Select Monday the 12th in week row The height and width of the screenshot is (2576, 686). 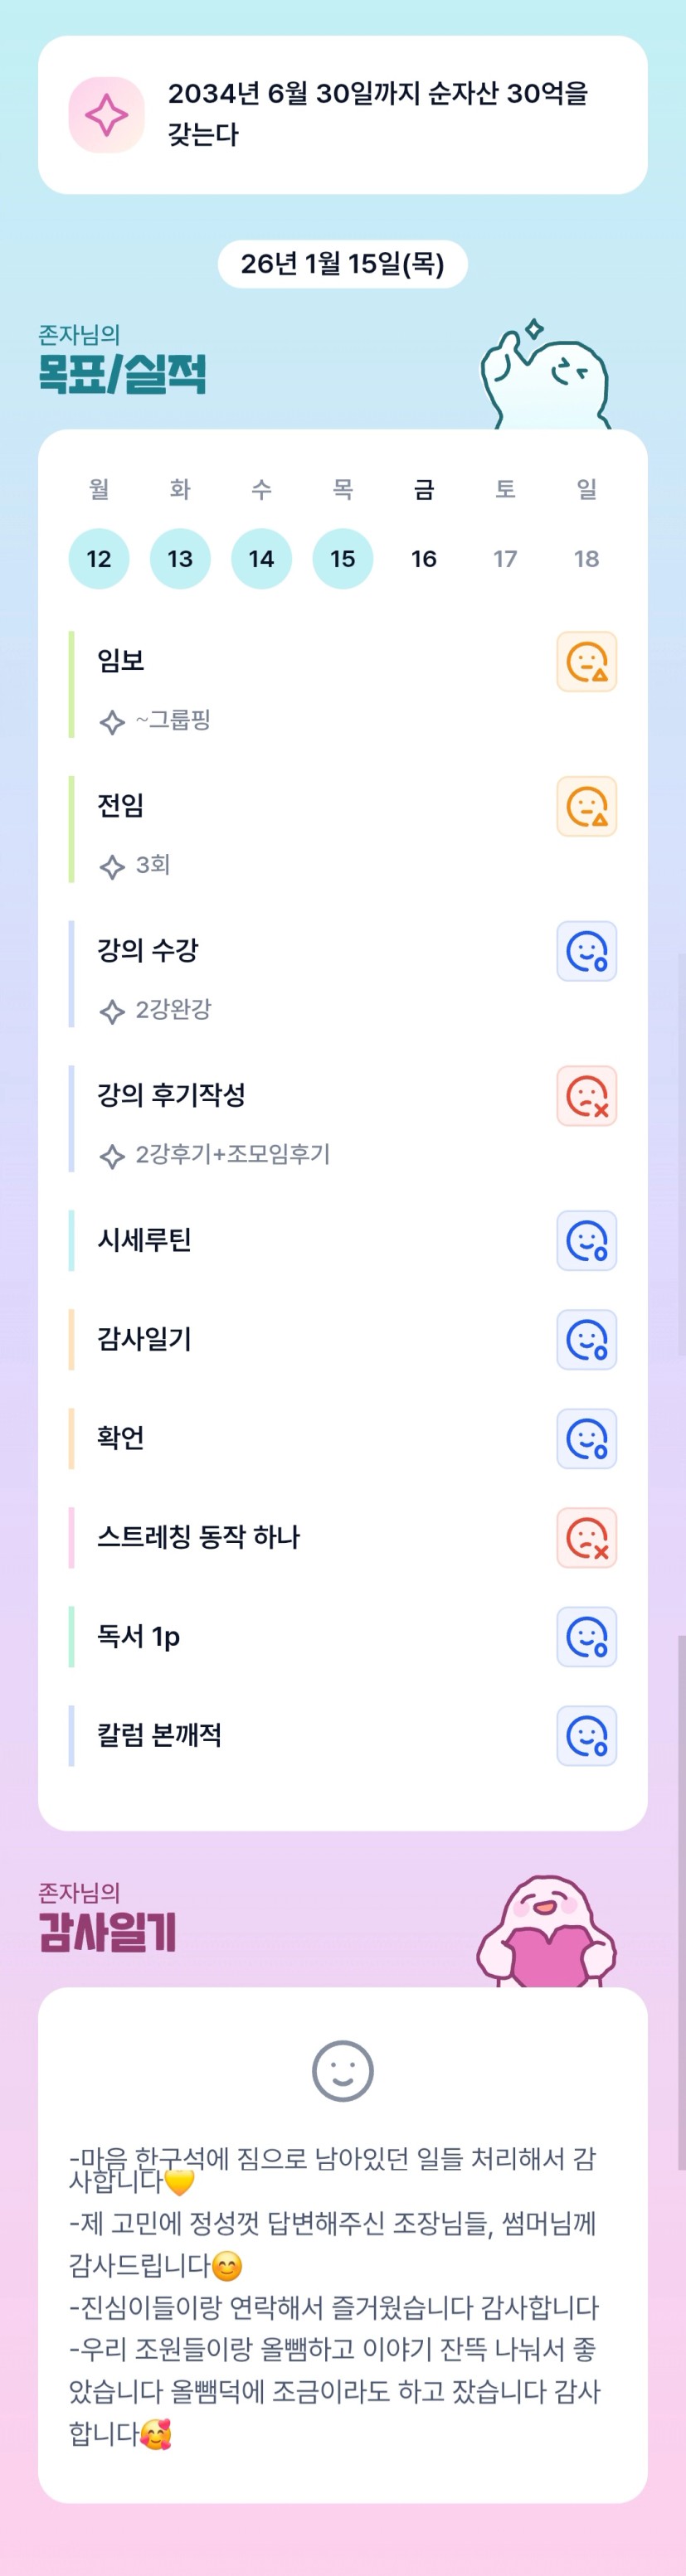point(99,559)
